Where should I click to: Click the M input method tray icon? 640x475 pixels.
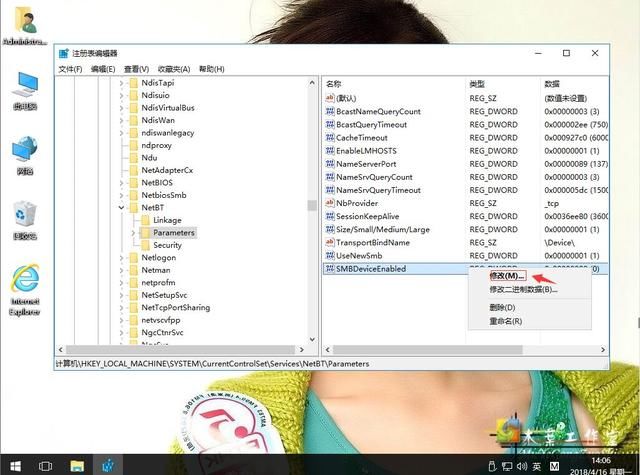coord(554,466)
